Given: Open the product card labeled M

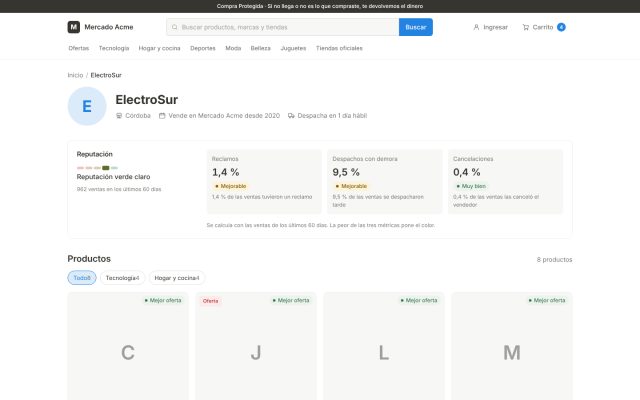Looking at the screenshot, I should pyautogui.click(x=512, y=346).
